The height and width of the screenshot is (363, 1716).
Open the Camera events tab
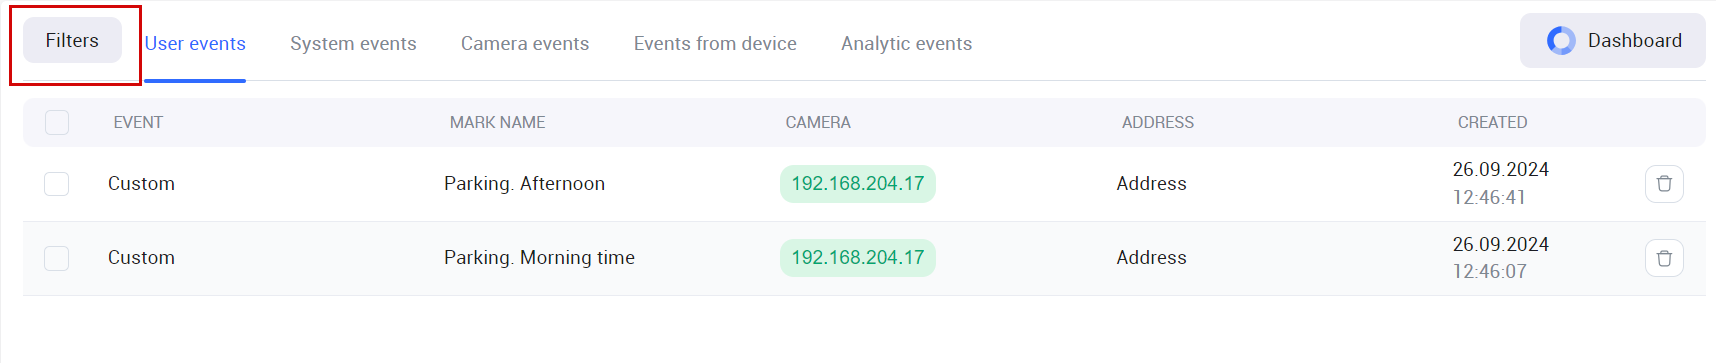[525, 44]
